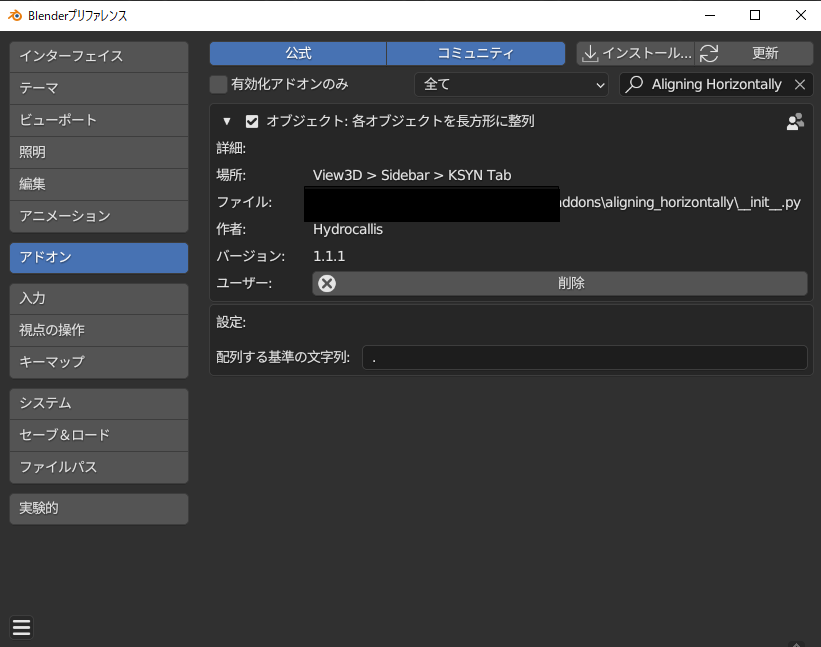Click the Aligning Horizontally search field
This screenshot has width=821, height=647.
click(716, 84)
